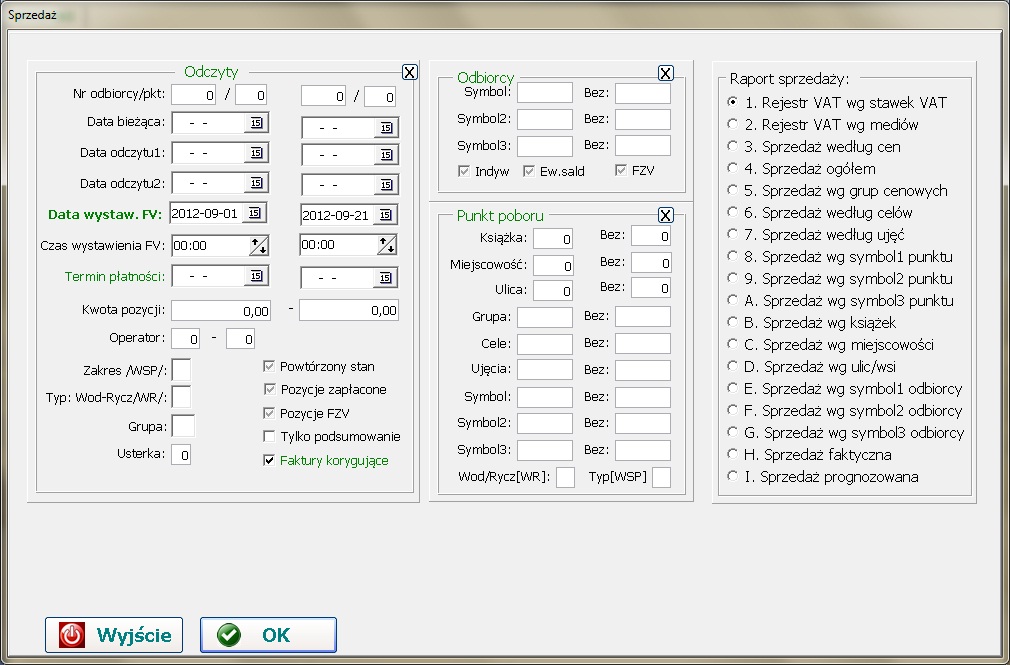Choose report B. Sprzedaż wg książek

(x=733, y=323)
